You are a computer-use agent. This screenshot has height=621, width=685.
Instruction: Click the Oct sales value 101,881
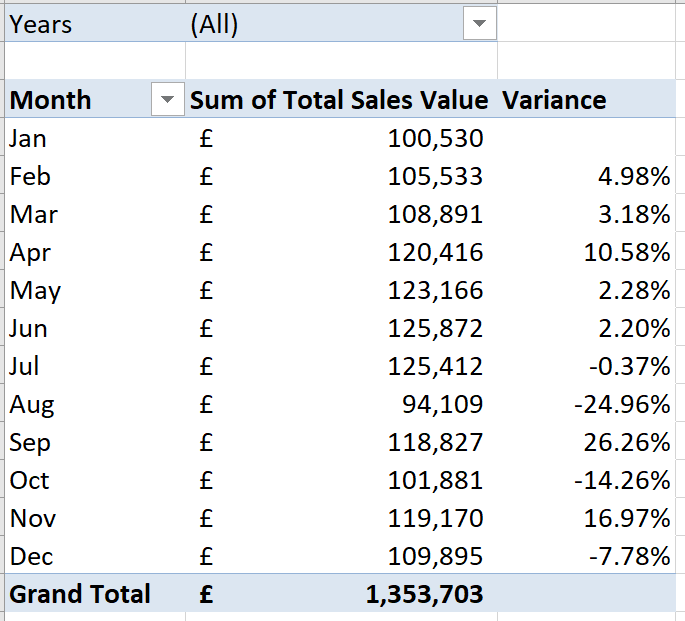pos(435,481)
